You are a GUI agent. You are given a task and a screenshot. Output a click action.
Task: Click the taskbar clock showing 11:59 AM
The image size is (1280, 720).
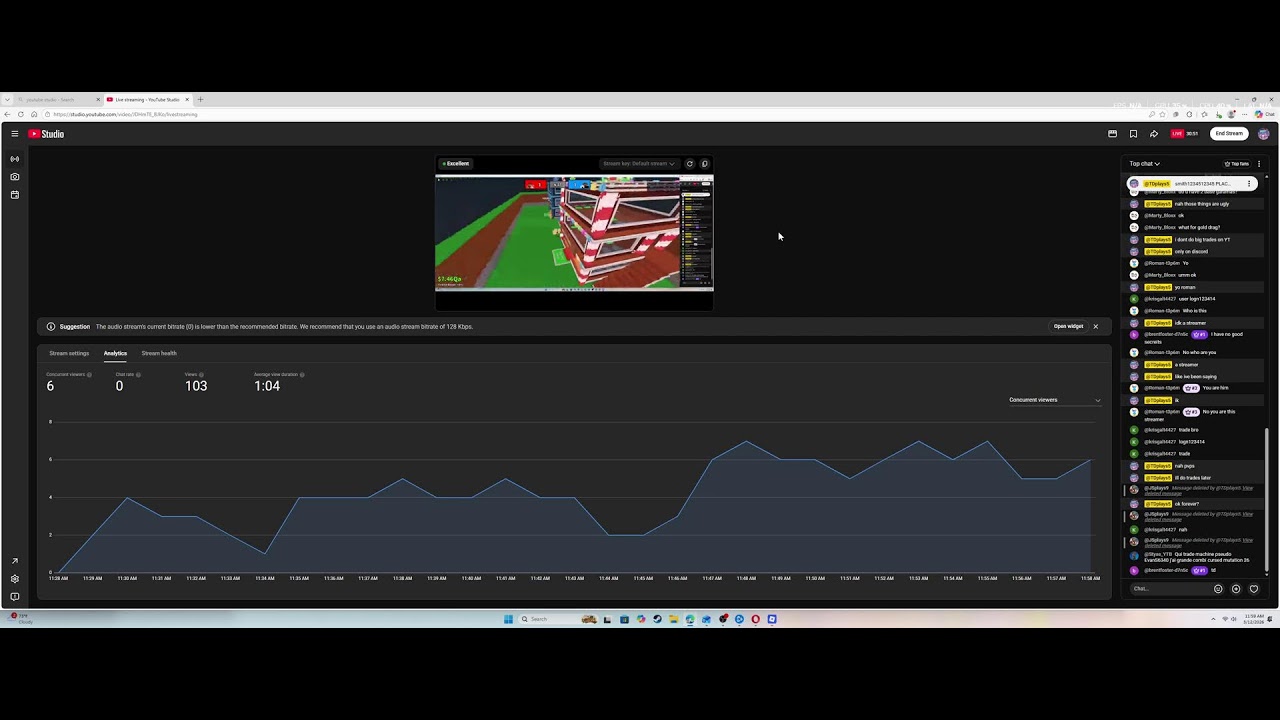pyautogui.click(x=1255, y=619)
